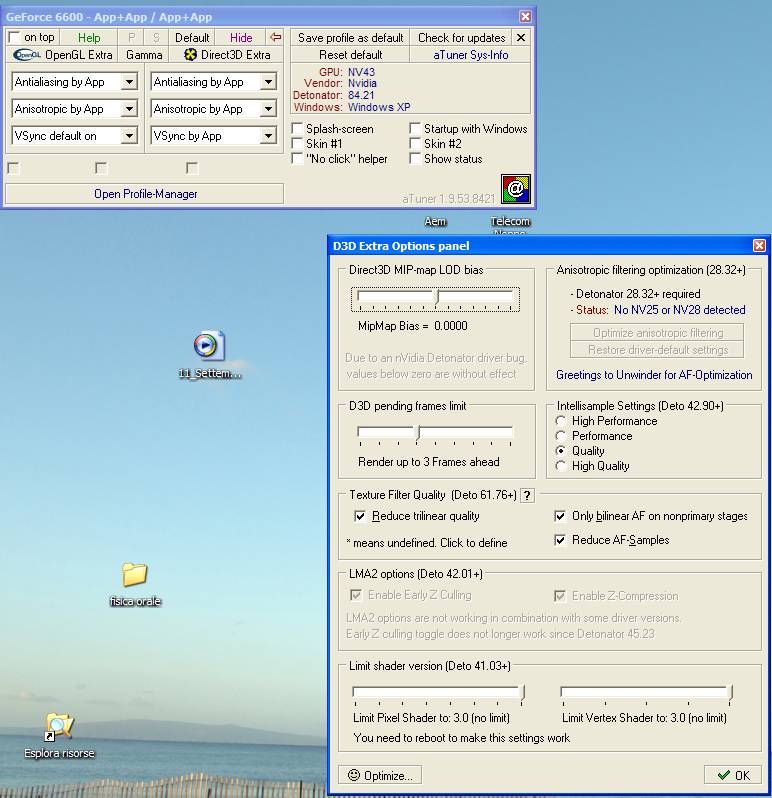
Task: Disable Reduce trilinear quality checkbox
Action: click(361, 516)
